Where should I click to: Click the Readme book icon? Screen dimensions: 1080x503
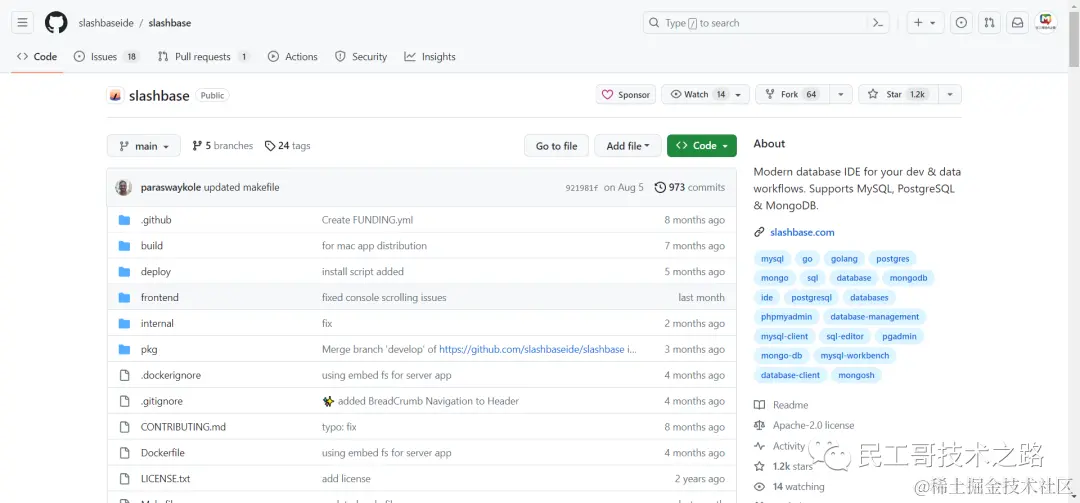coord(759,405)
